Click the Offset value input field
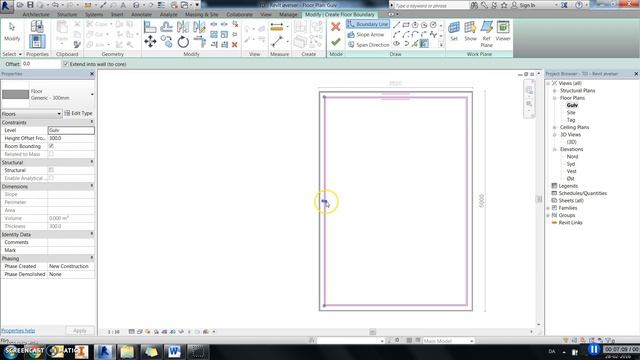The image size is (640, 360). (41, 64)
